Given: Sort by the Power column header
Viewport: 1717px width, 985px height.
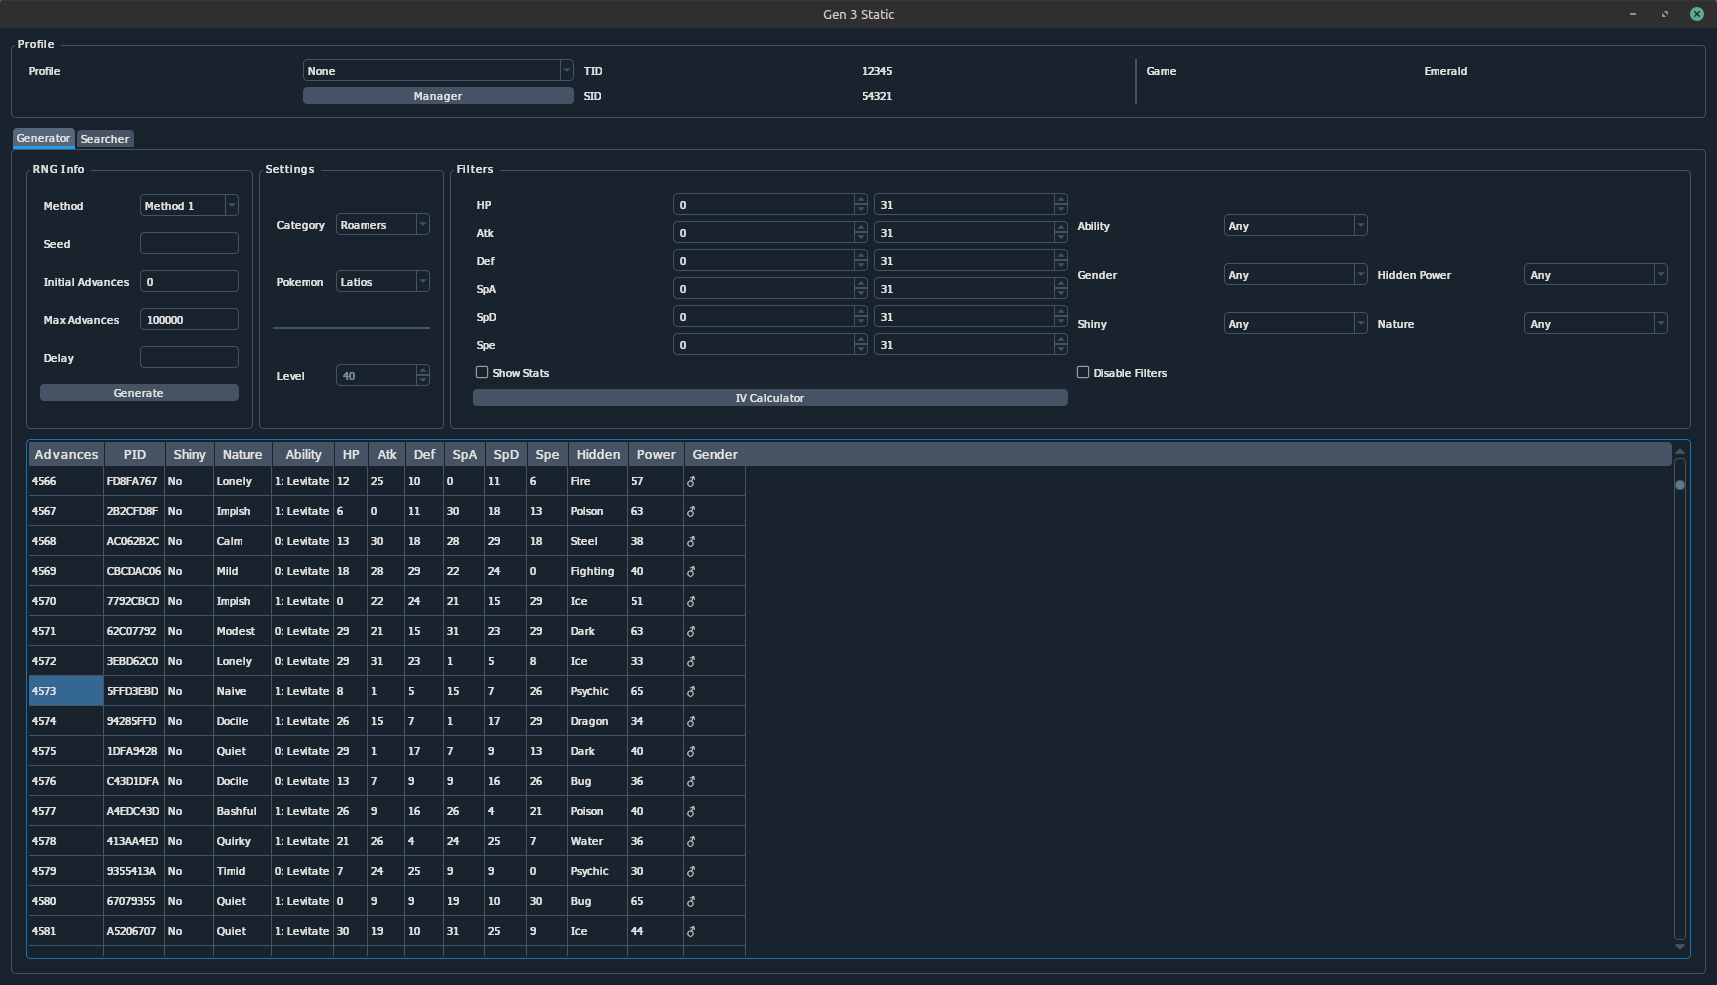Looking at the screenshot, I should point(656,454).
